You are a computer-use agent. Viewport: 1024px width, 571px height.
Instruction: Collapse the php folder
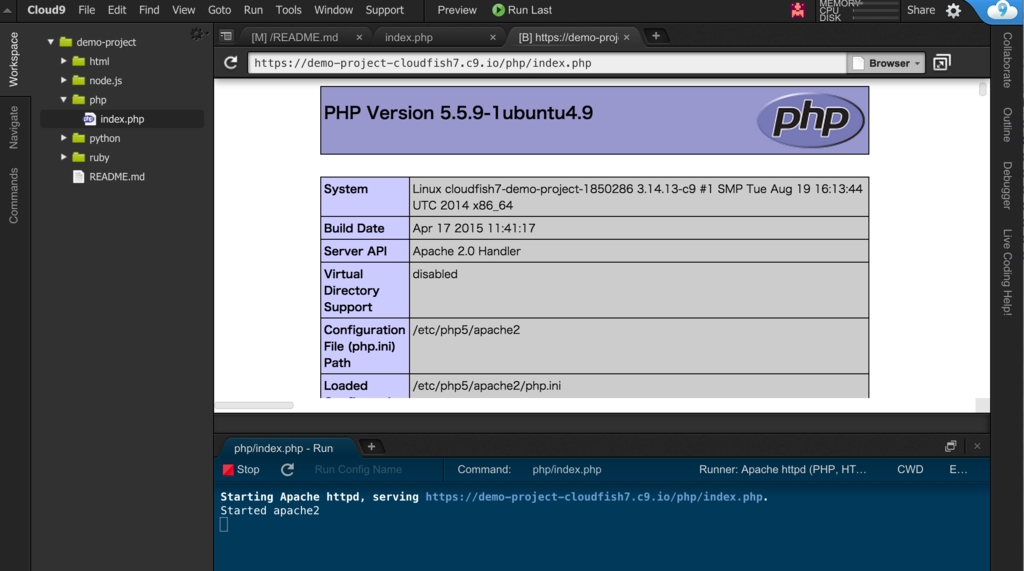point(63,99)
